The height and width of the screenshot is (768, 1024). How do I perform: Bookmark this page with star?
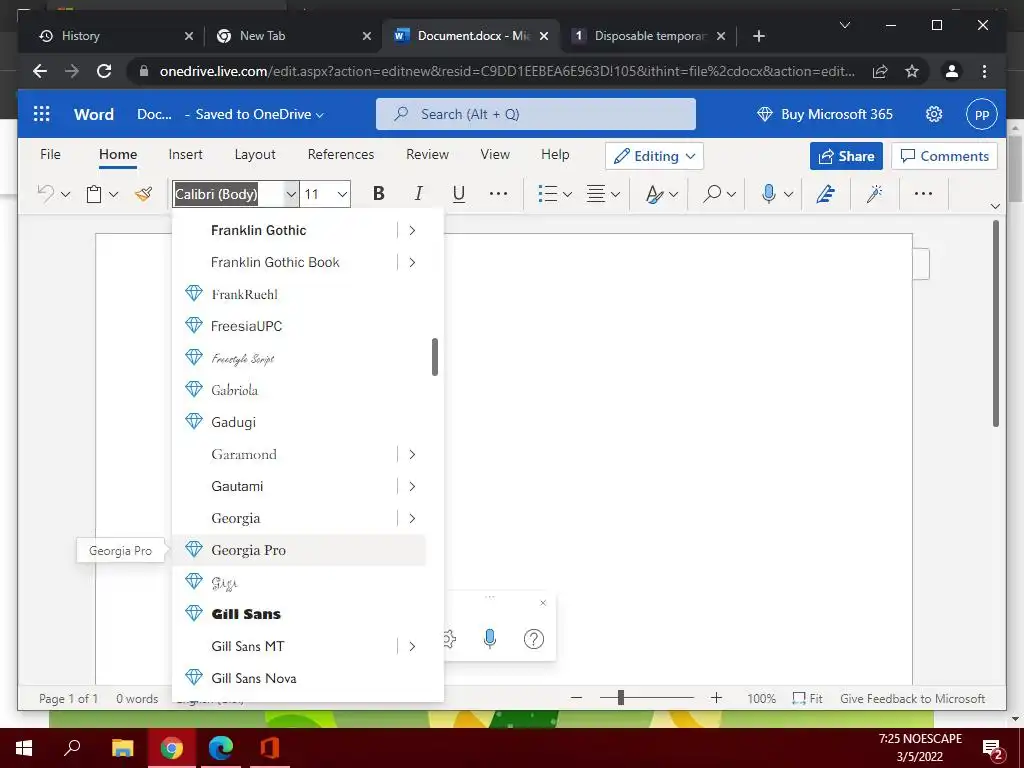[912, 71]
